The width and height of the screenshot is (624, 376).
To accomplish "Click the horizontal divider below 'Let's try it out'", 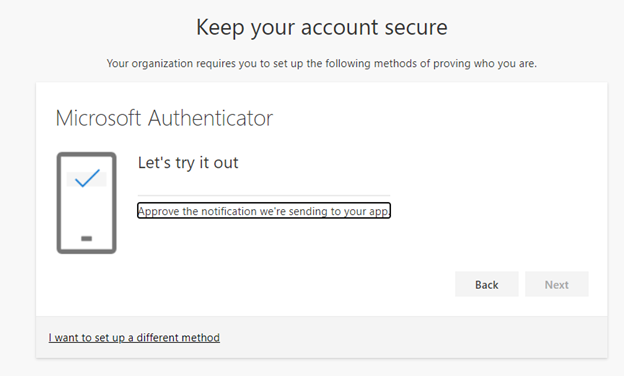I will coord(264,195).
